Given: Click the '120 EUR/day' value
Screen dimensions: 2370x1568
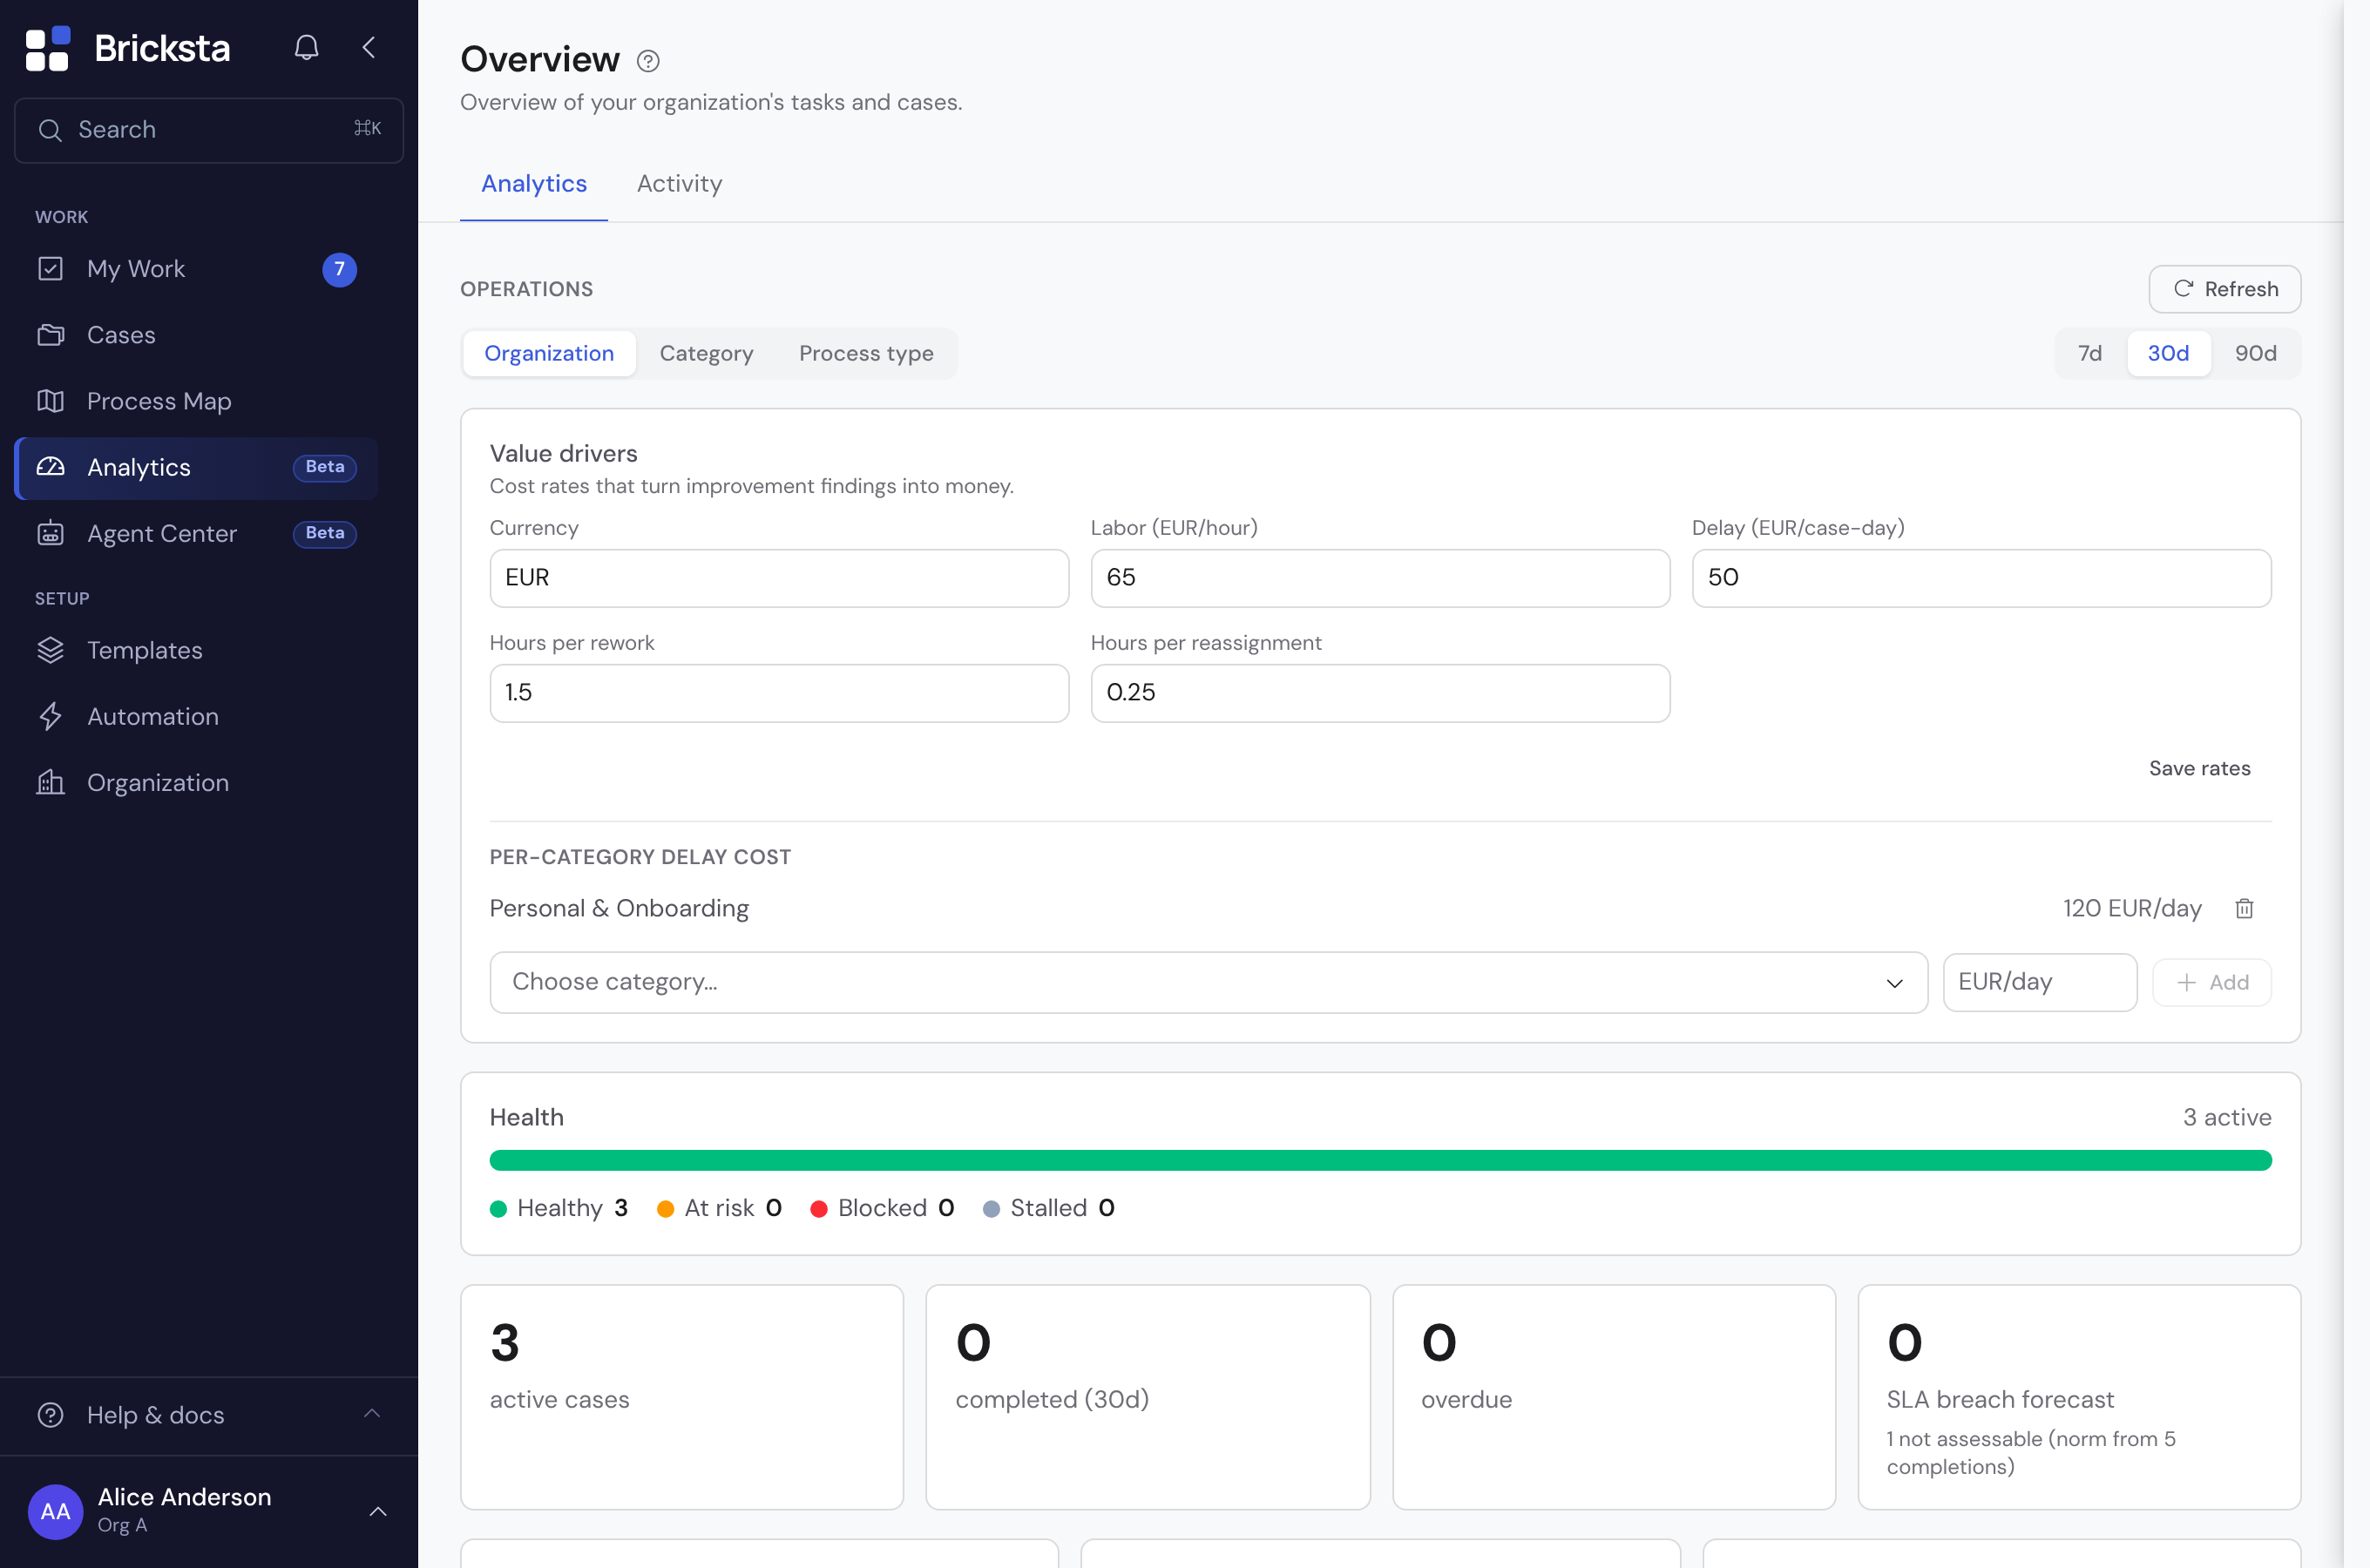Looking at the screenshot, I should tap(2132, 908).
